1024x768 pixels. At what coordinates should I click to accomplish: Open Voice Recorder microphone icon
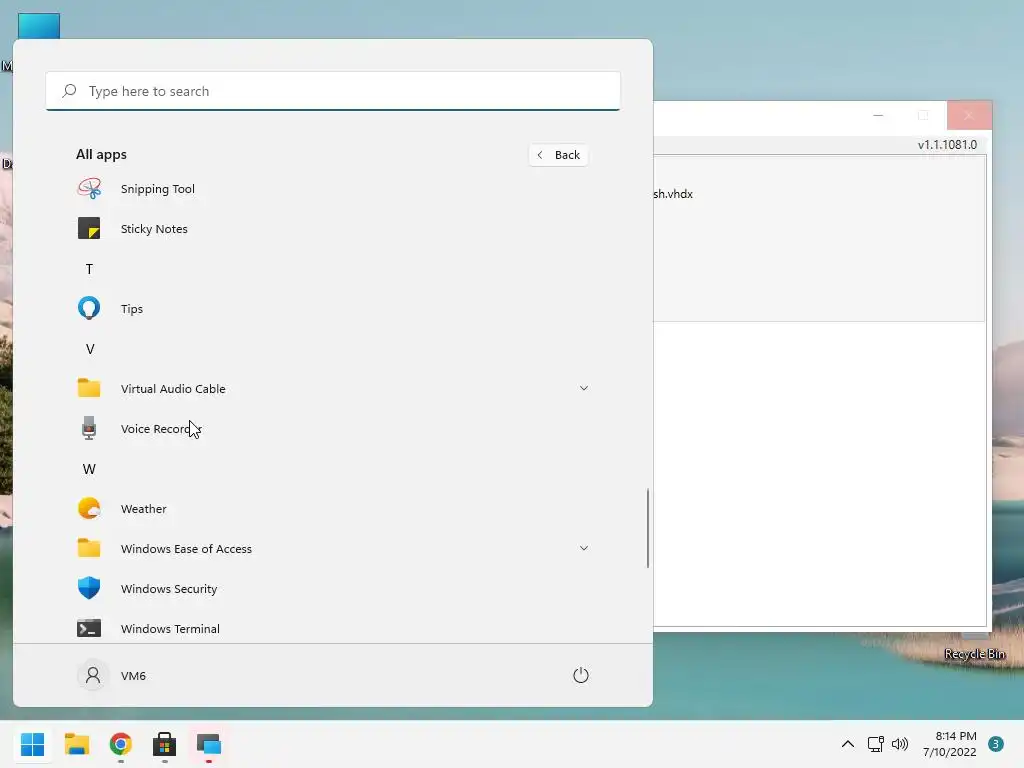(x=89, y=428)
